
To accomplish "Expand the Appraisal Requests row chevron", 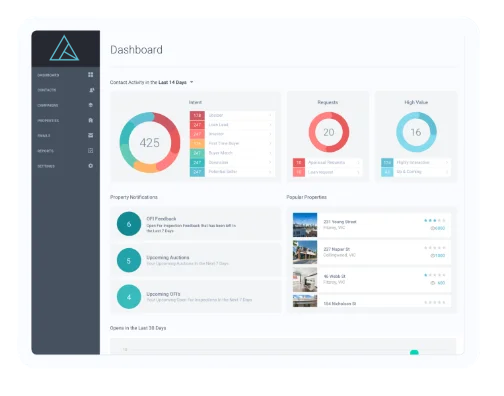I will (x=358, y=163).
